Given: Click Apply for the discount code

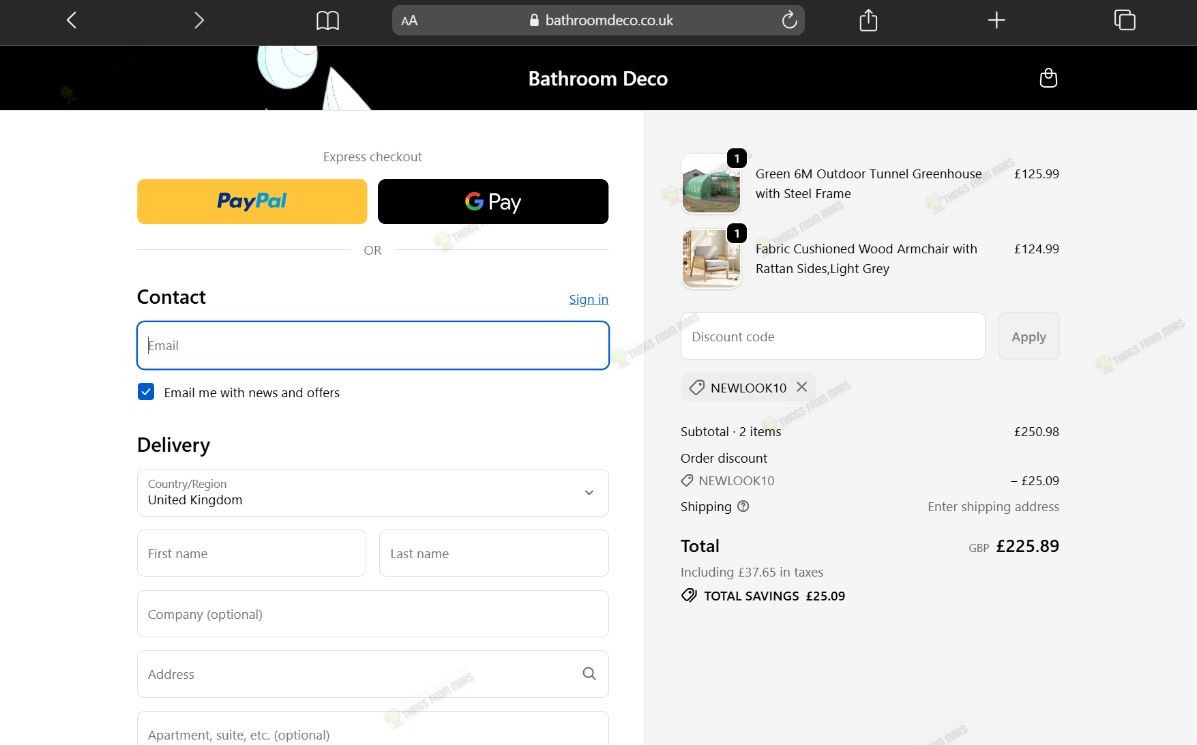Looking at the screenshot, I should 1028,337.
